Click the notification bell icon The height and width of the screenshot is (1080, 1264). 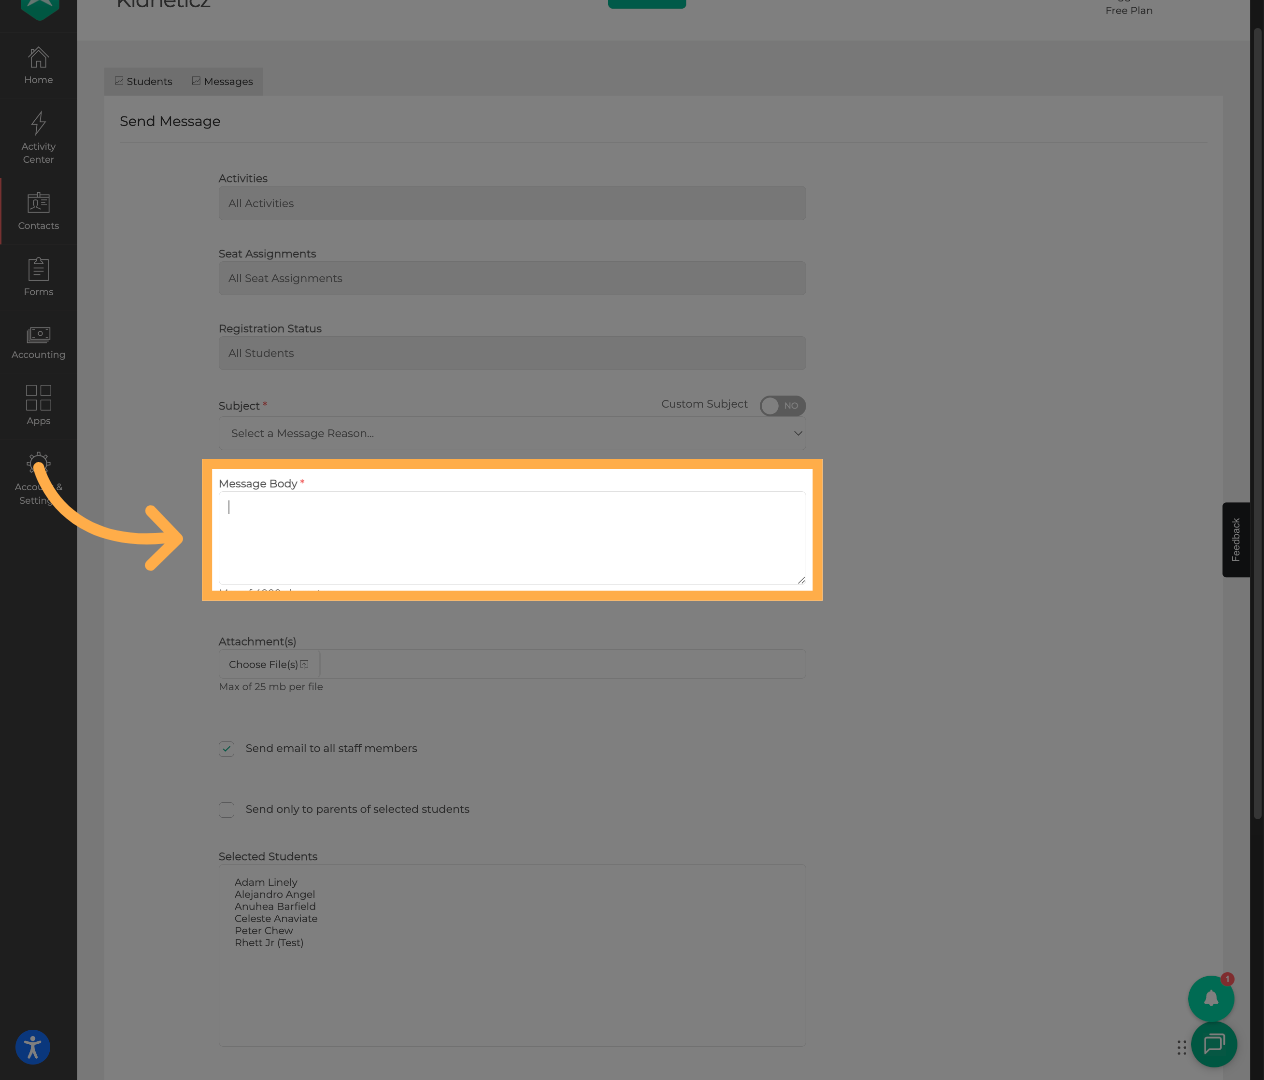1210,998
